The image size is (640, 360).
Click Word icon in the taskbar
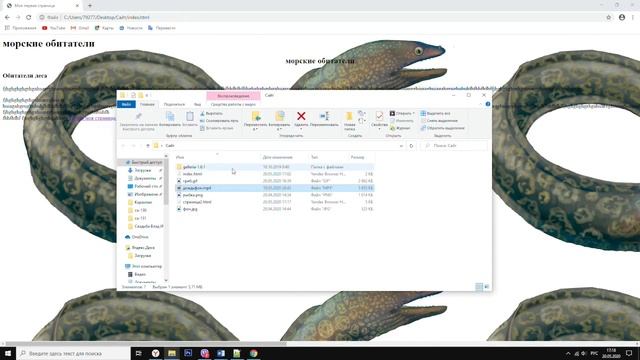(221, 353)
